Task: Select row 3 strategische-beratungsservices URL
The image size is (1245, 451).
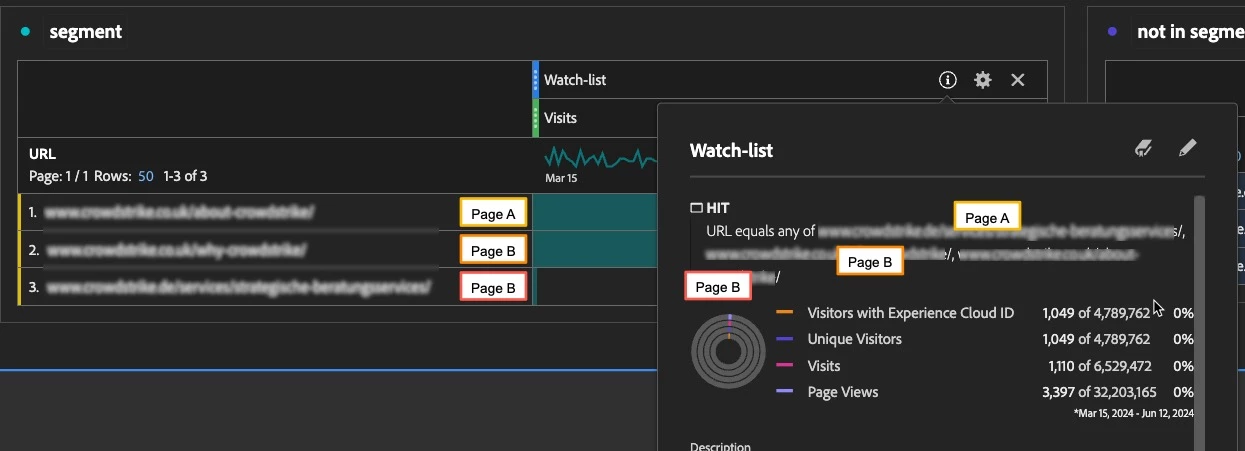Action: point(239,287)
